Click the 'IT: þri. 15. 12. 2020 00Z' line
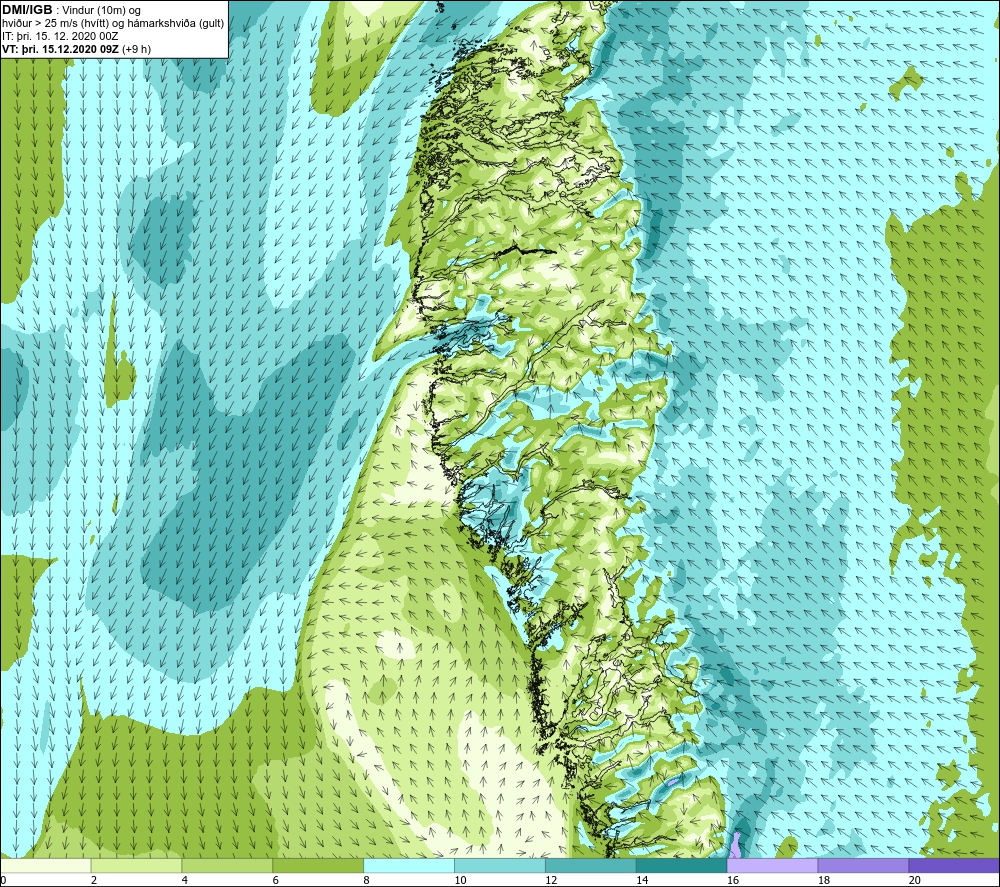This screenshot has width=1000, height=887. (x=60, y=36)
